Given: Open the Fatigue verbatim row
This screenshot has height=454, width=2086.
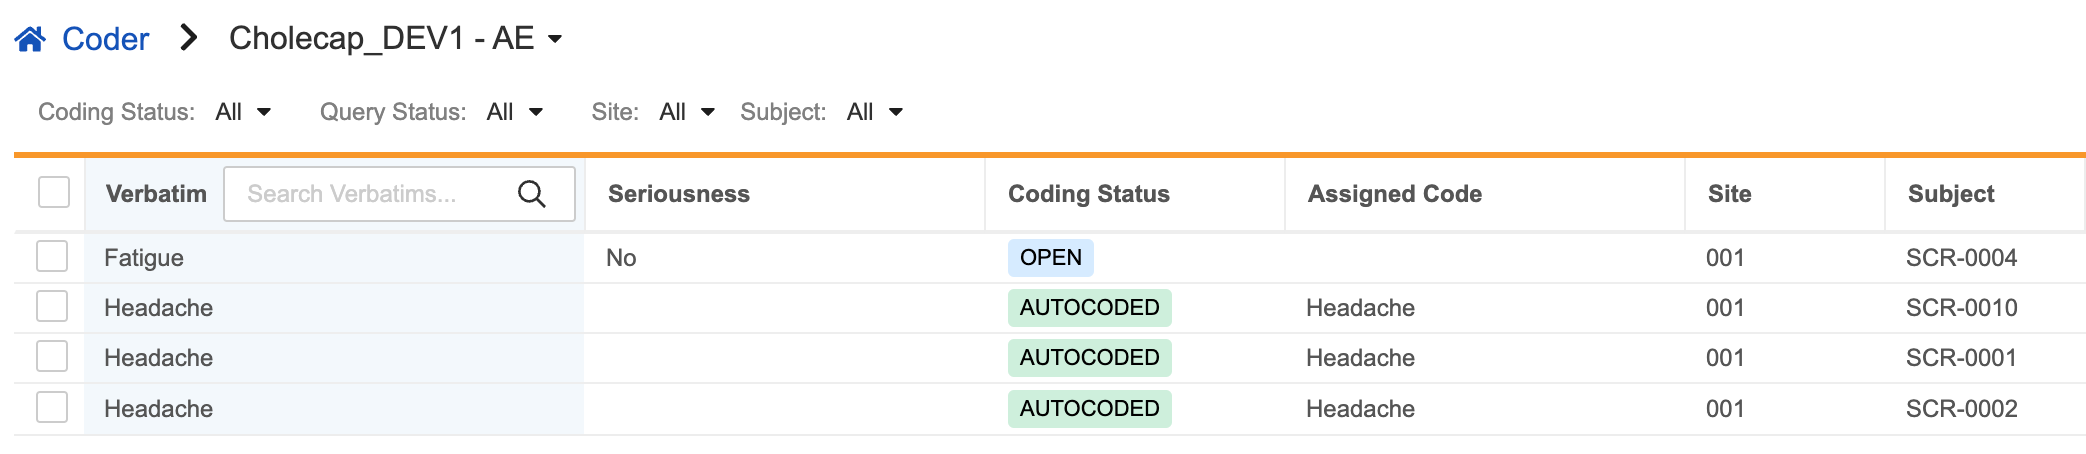Looking at the screenshot, I should coord(144,258).
